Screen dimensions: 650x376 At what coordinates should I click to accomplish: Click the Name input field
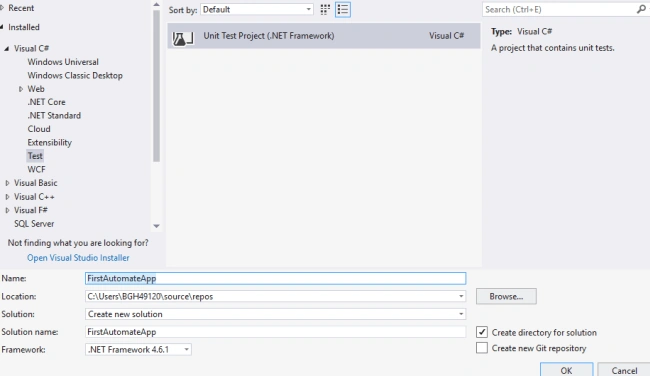click(x=276, y=279)
